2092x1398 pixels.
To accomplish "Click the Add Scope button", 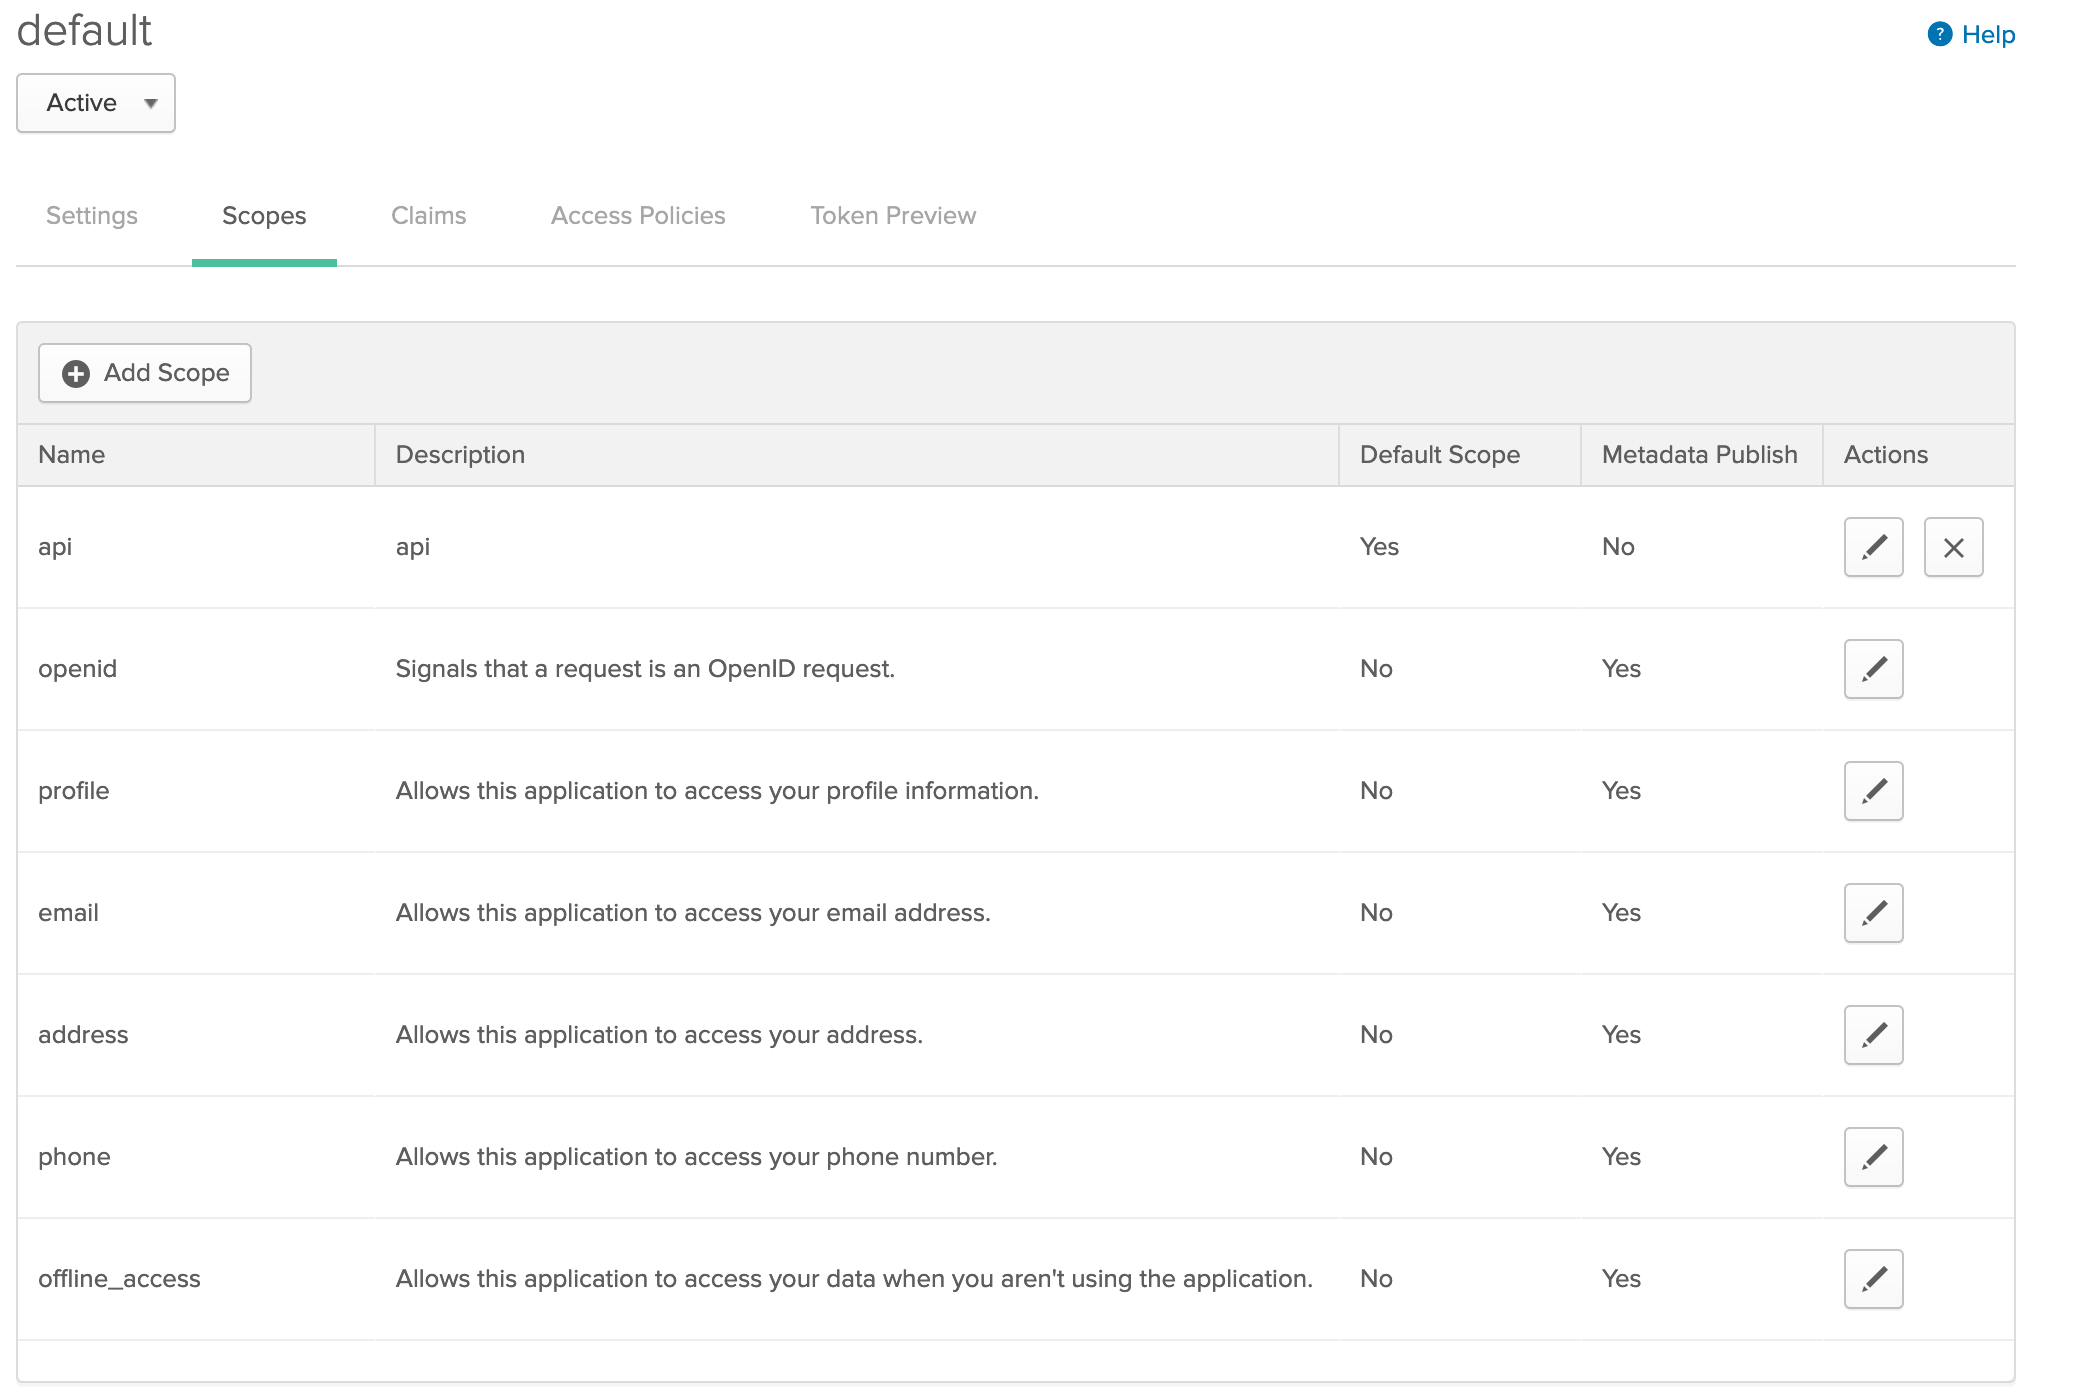I will click(145, 373).
